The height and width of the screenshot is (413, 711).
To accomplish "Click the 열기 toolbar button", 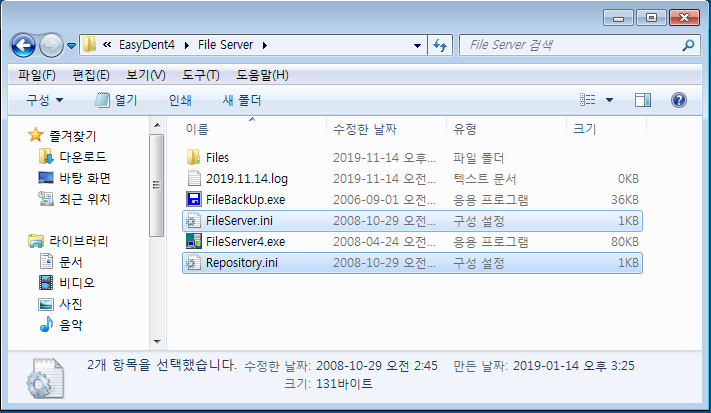I will click(x=116, y=100).
